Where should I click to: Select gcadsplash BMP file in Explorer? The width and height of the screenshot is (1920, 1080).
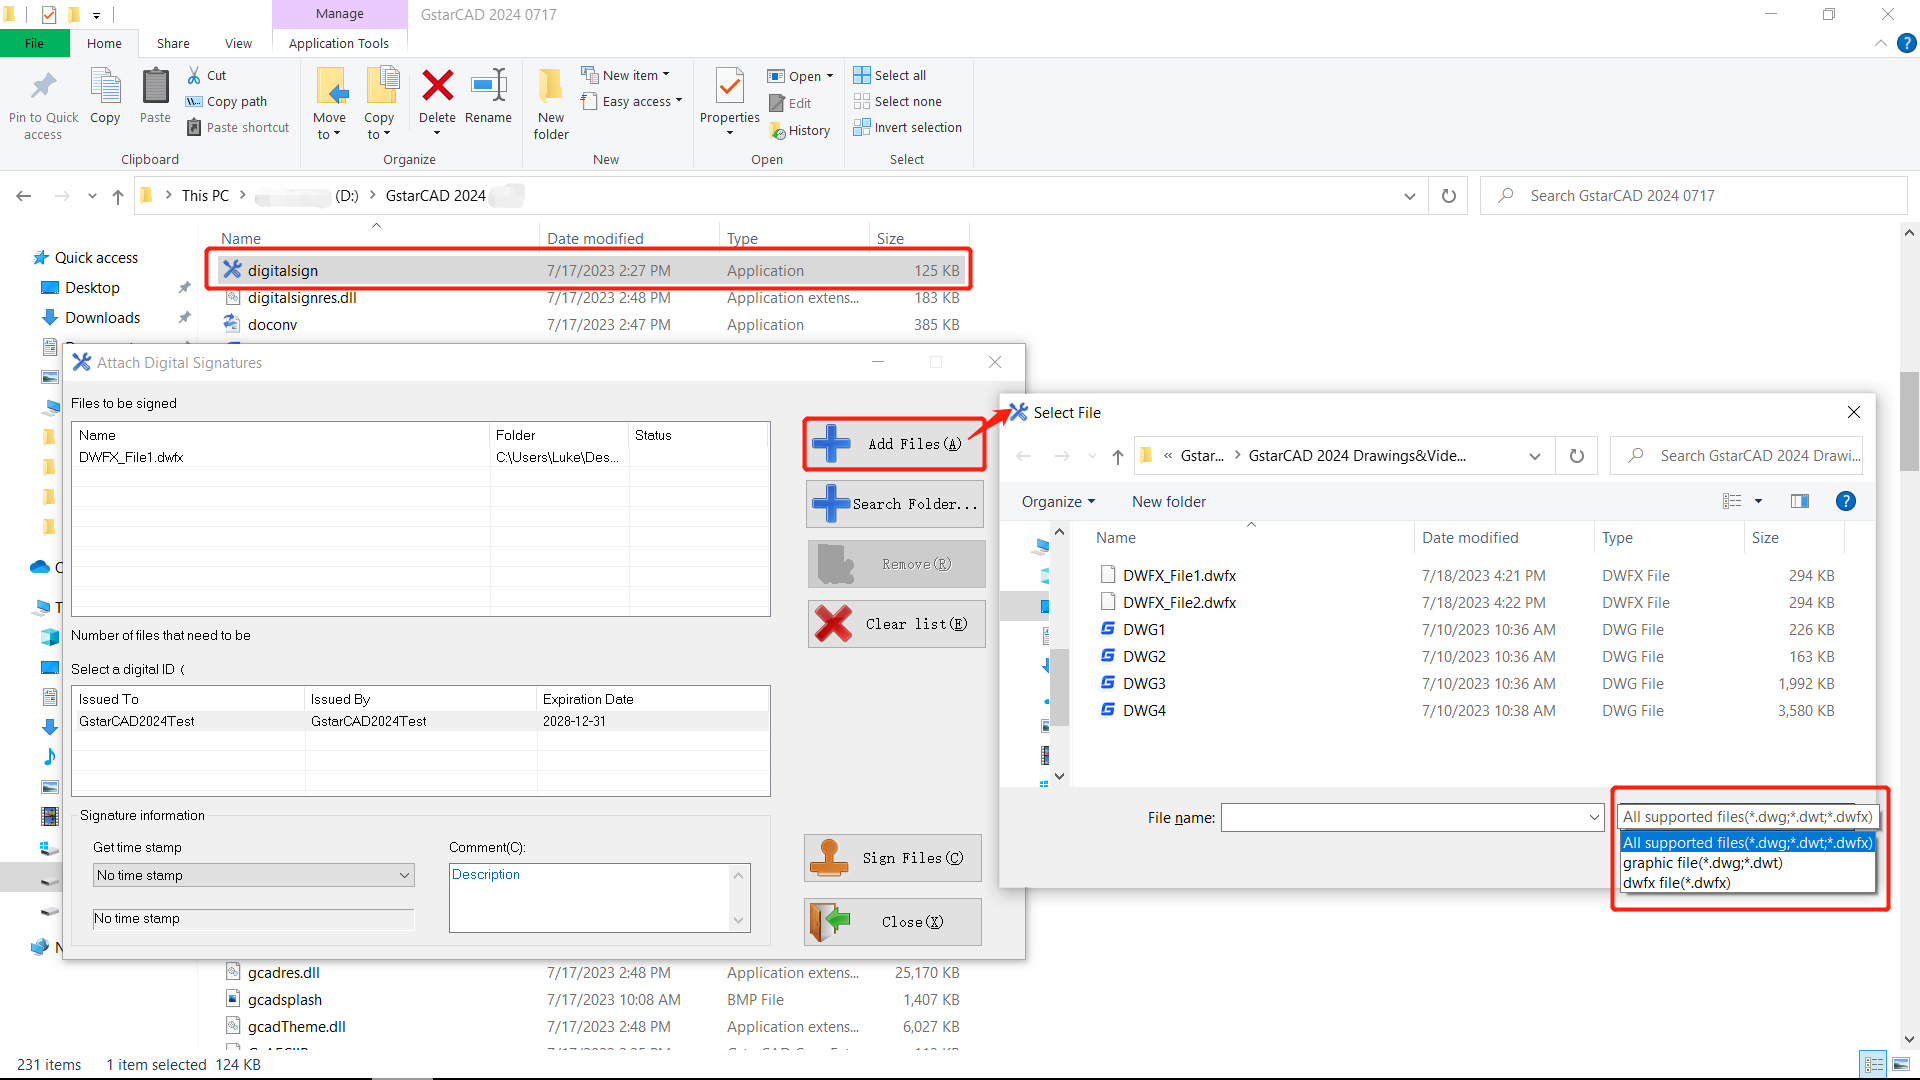[x=591, y=1000]
